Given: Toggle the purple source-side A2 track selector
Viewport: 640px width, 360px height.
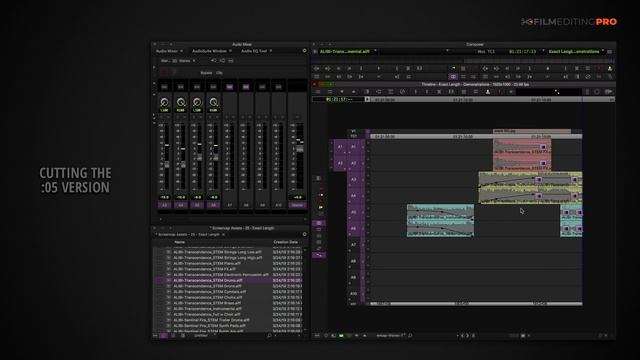Looking at the screenshot, I should 340,163.
